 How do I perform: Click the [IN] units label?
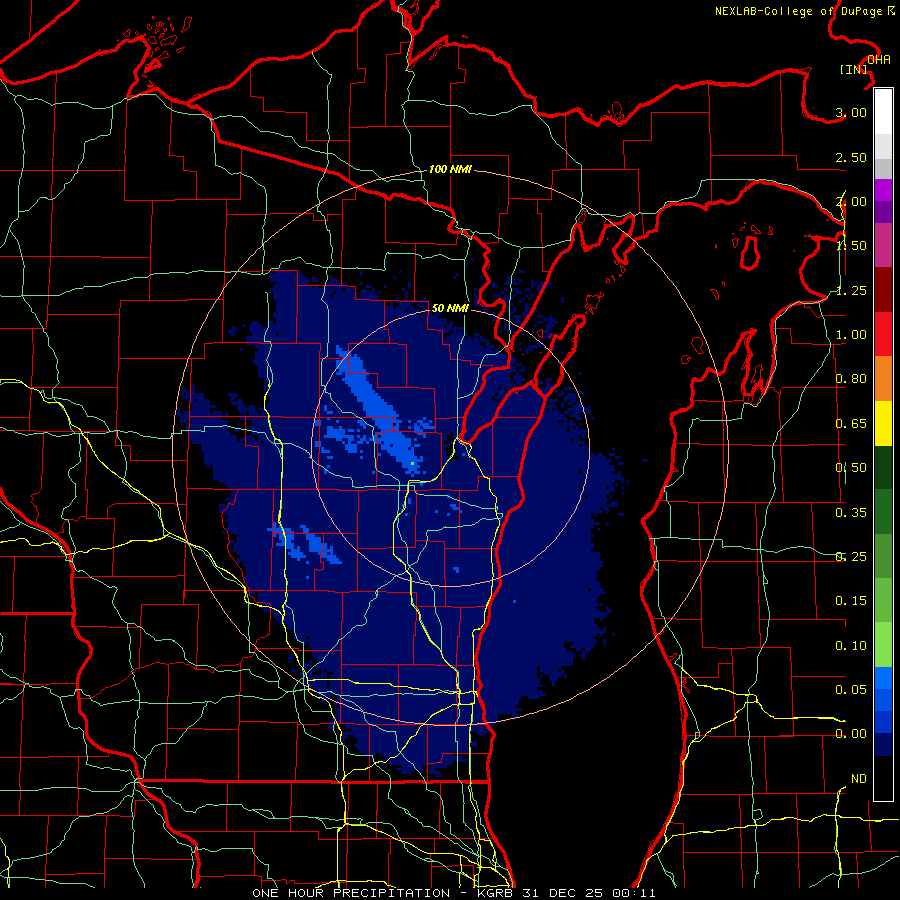(854, 69)
